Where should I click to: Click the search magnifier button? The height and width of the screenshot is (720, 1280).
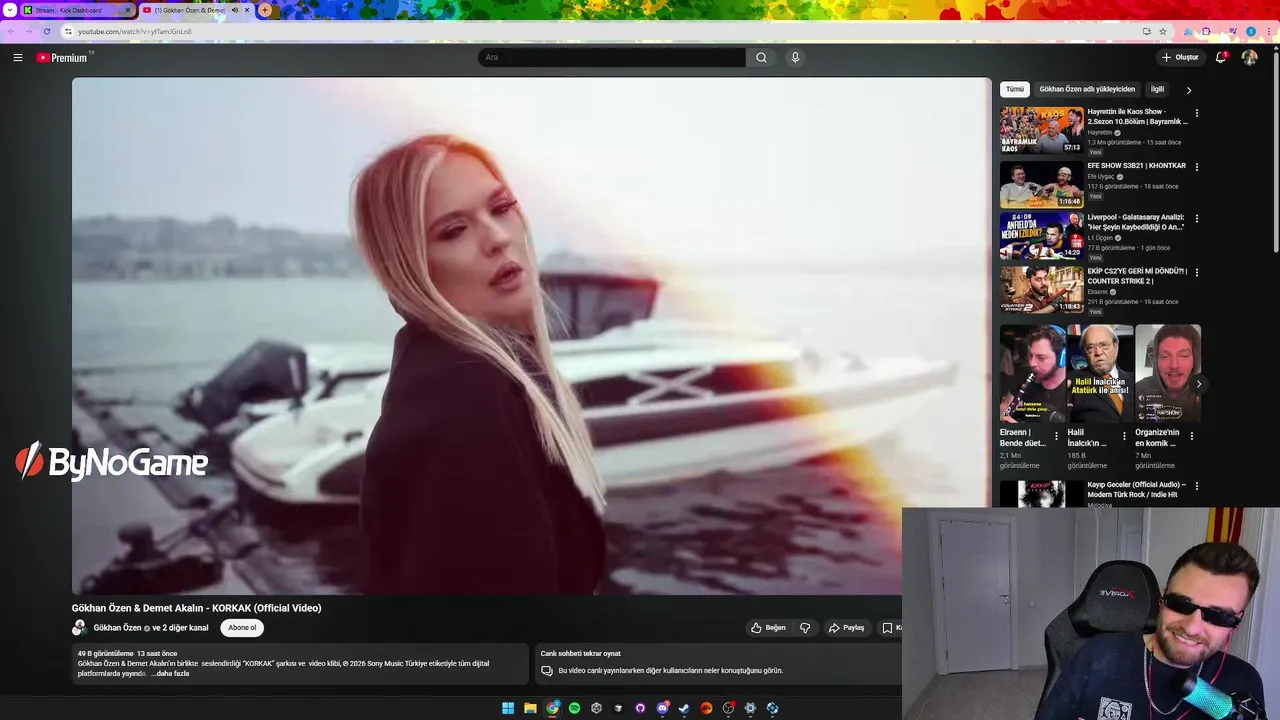(x=761, y=58)
